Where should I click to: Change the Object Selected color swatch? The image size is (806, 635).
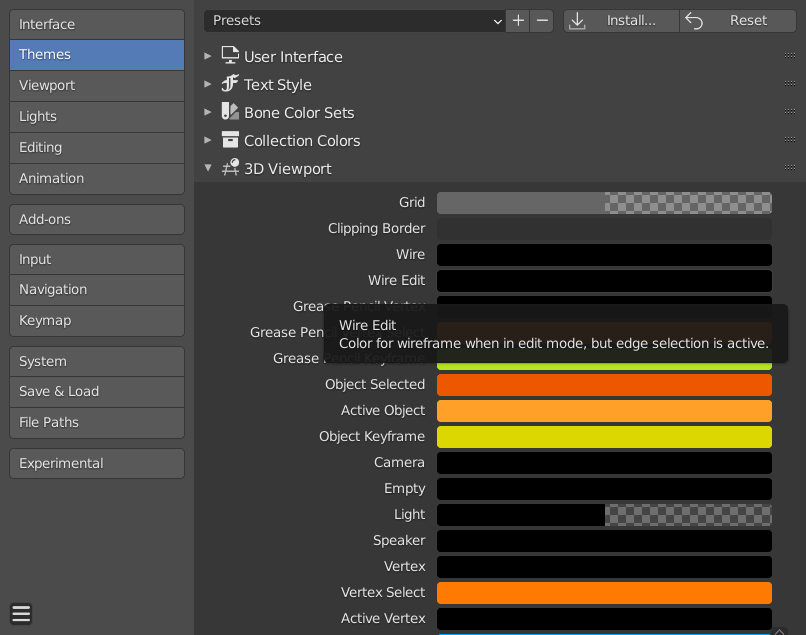[604, 384]
